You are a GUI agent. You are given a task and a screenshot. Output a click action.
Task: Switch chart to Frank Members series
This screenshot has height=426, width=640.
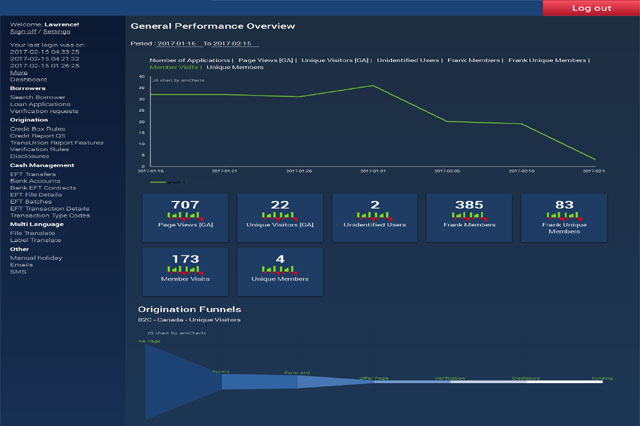[474, 60]
